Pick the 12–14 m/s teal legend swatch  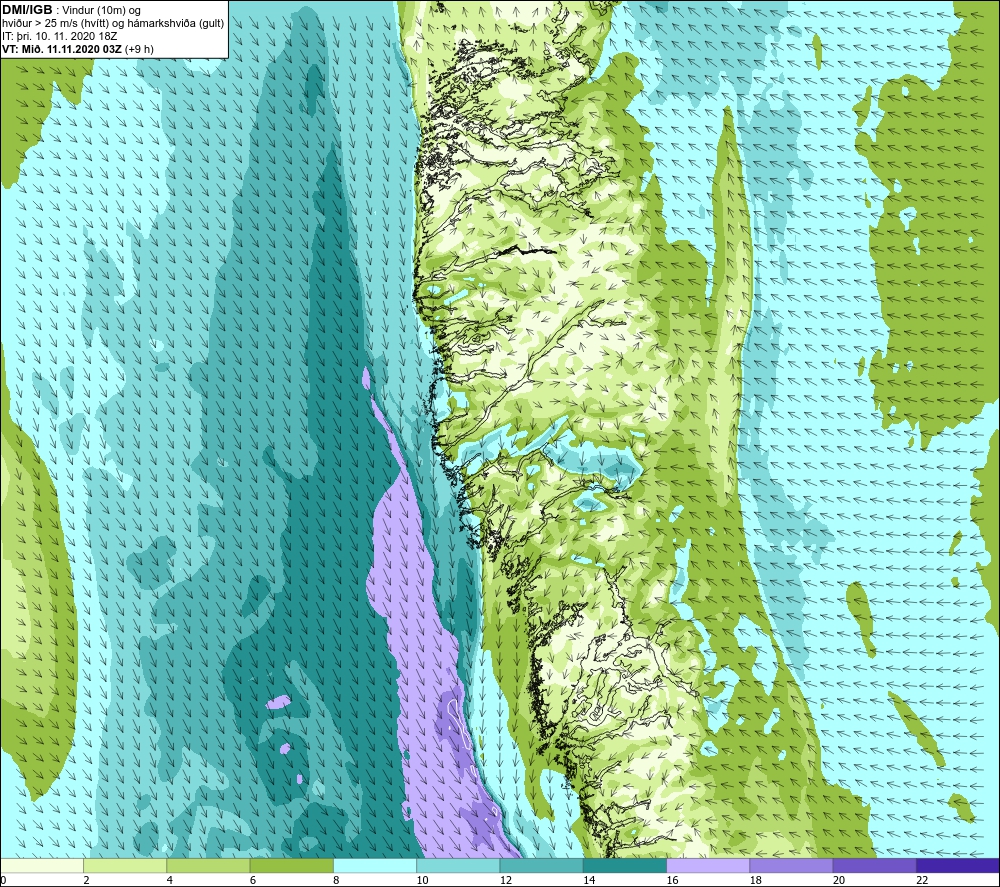point(541,865)
